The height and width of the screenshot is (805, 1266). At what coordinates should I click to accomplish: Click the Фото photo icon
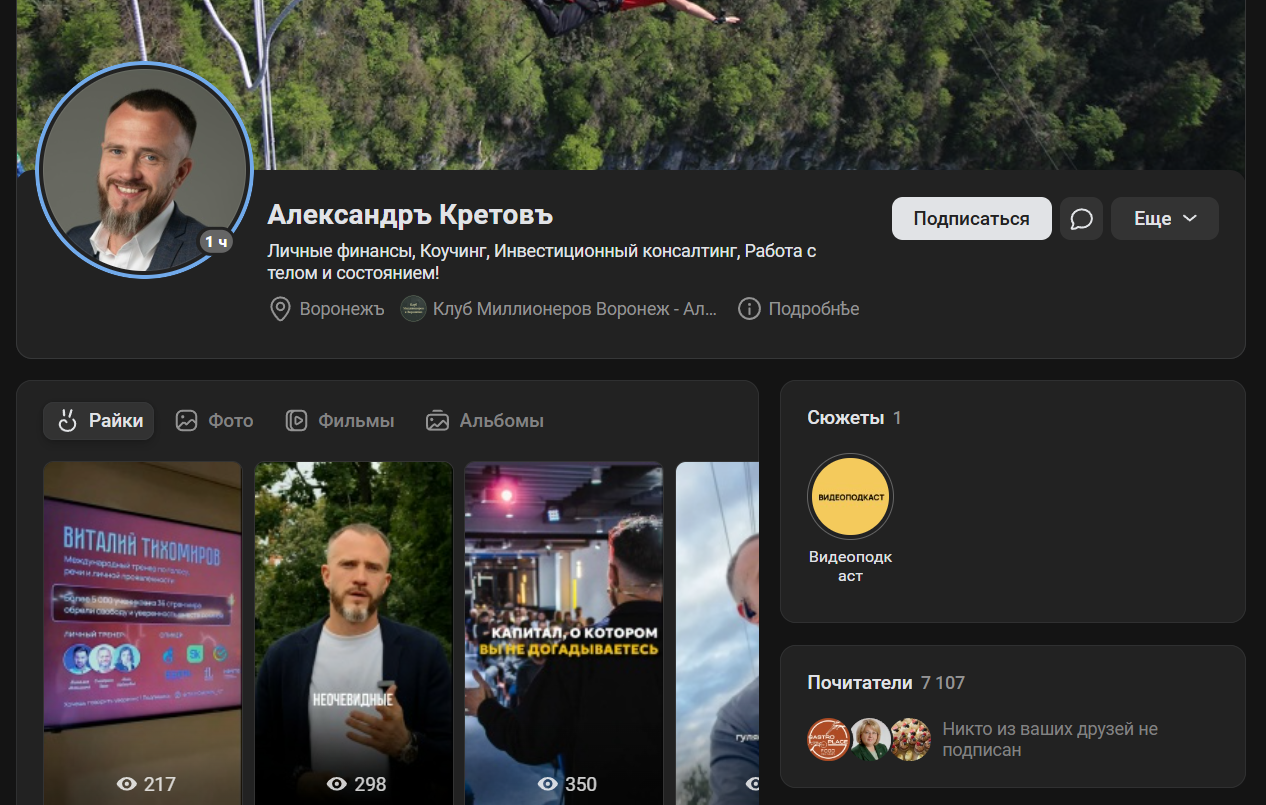click(186, 420)
